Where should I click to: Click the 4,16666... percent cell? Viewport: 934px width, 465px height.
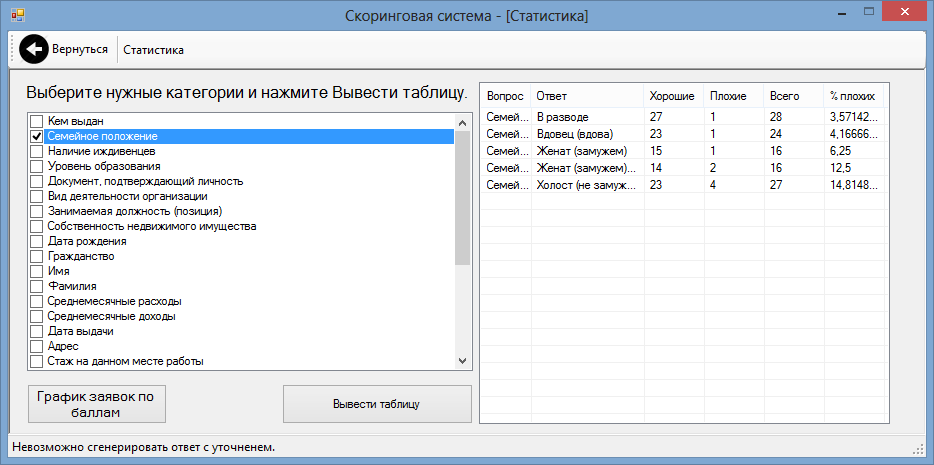(854, 134)
